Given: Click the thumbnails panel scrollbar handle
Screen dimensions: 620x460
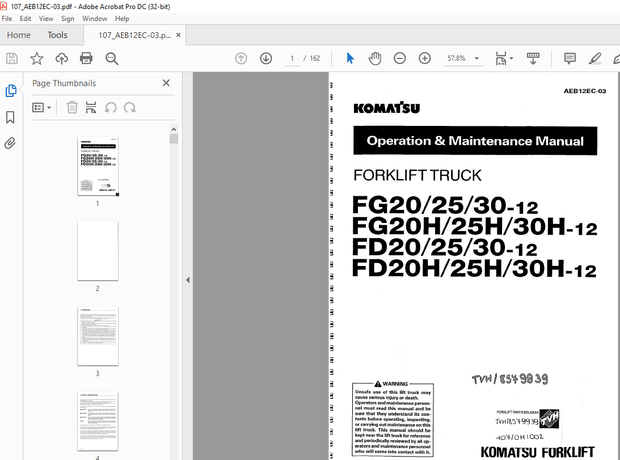Looking at the screenshot, I should (x=174, y=139).
